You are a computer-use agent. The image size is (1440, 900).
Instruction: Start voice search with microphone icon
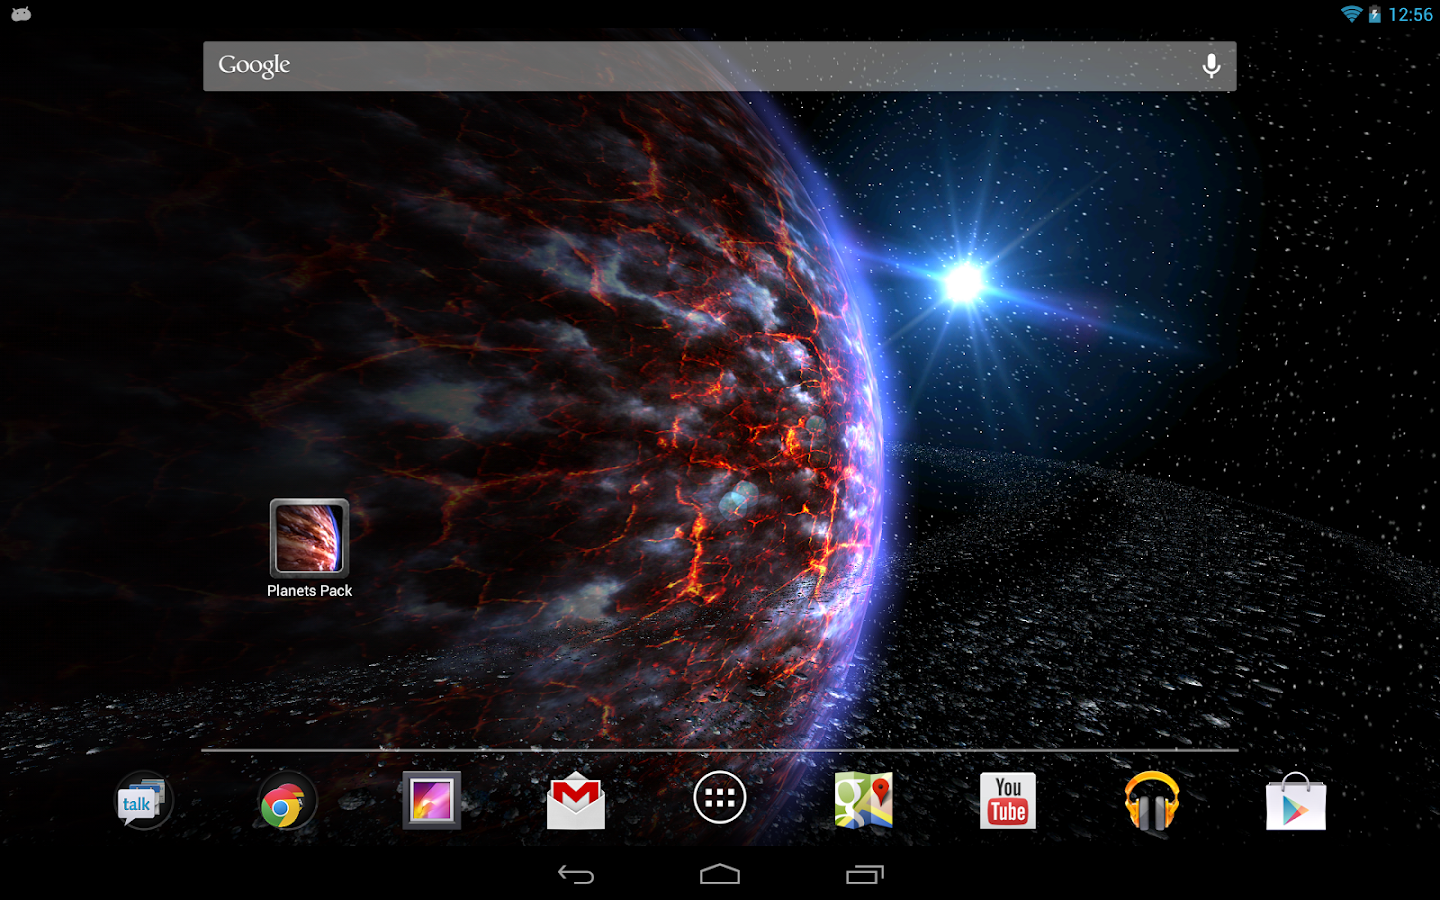click(1211, 66)
